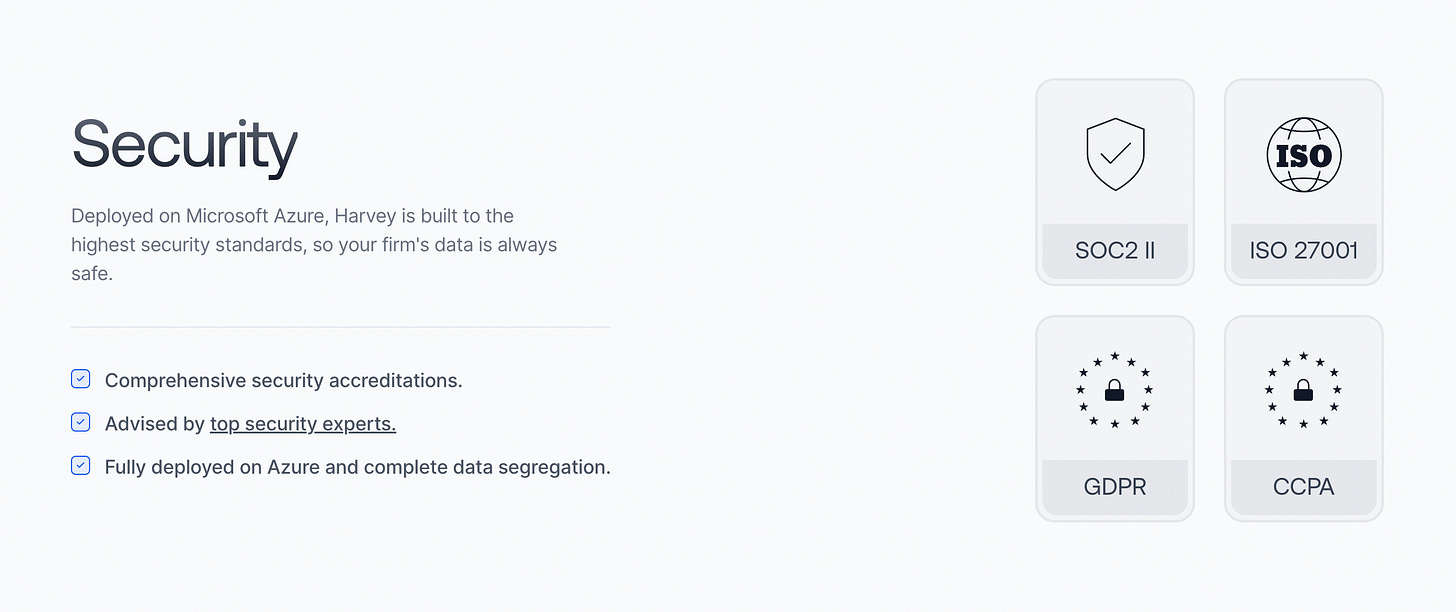Click the Security heading

tap(185, 146)
